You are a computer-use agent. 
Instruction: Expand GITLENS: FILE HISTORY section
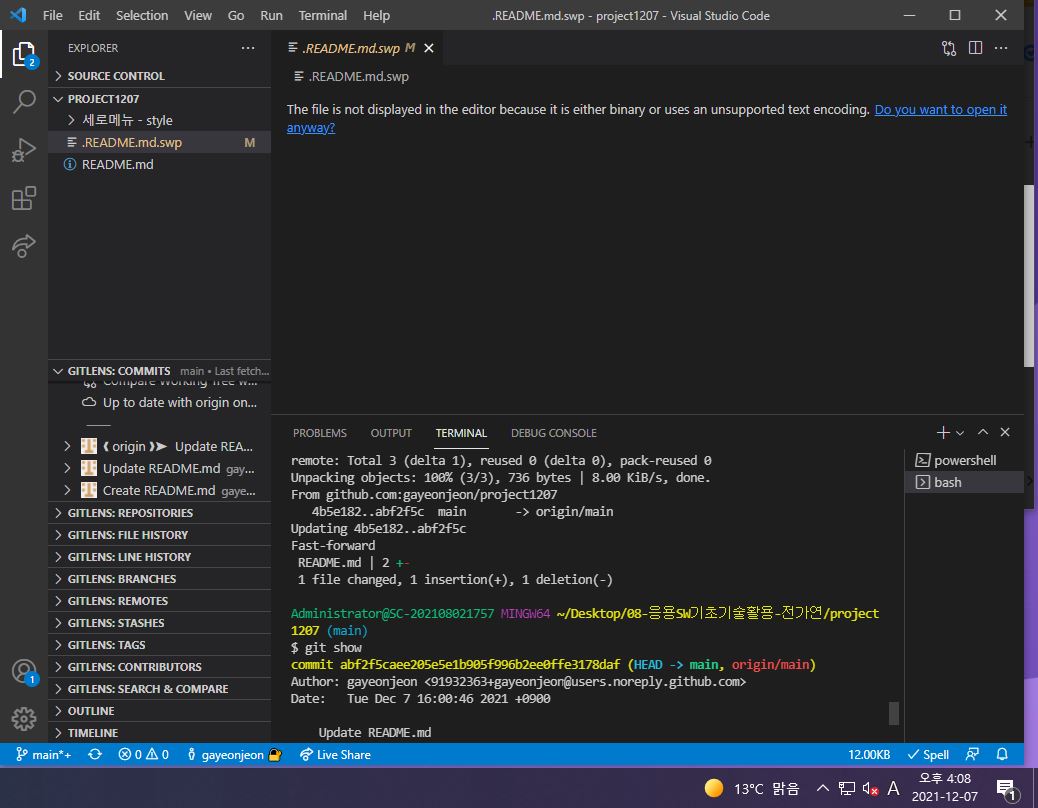click(x=160, y=535)
